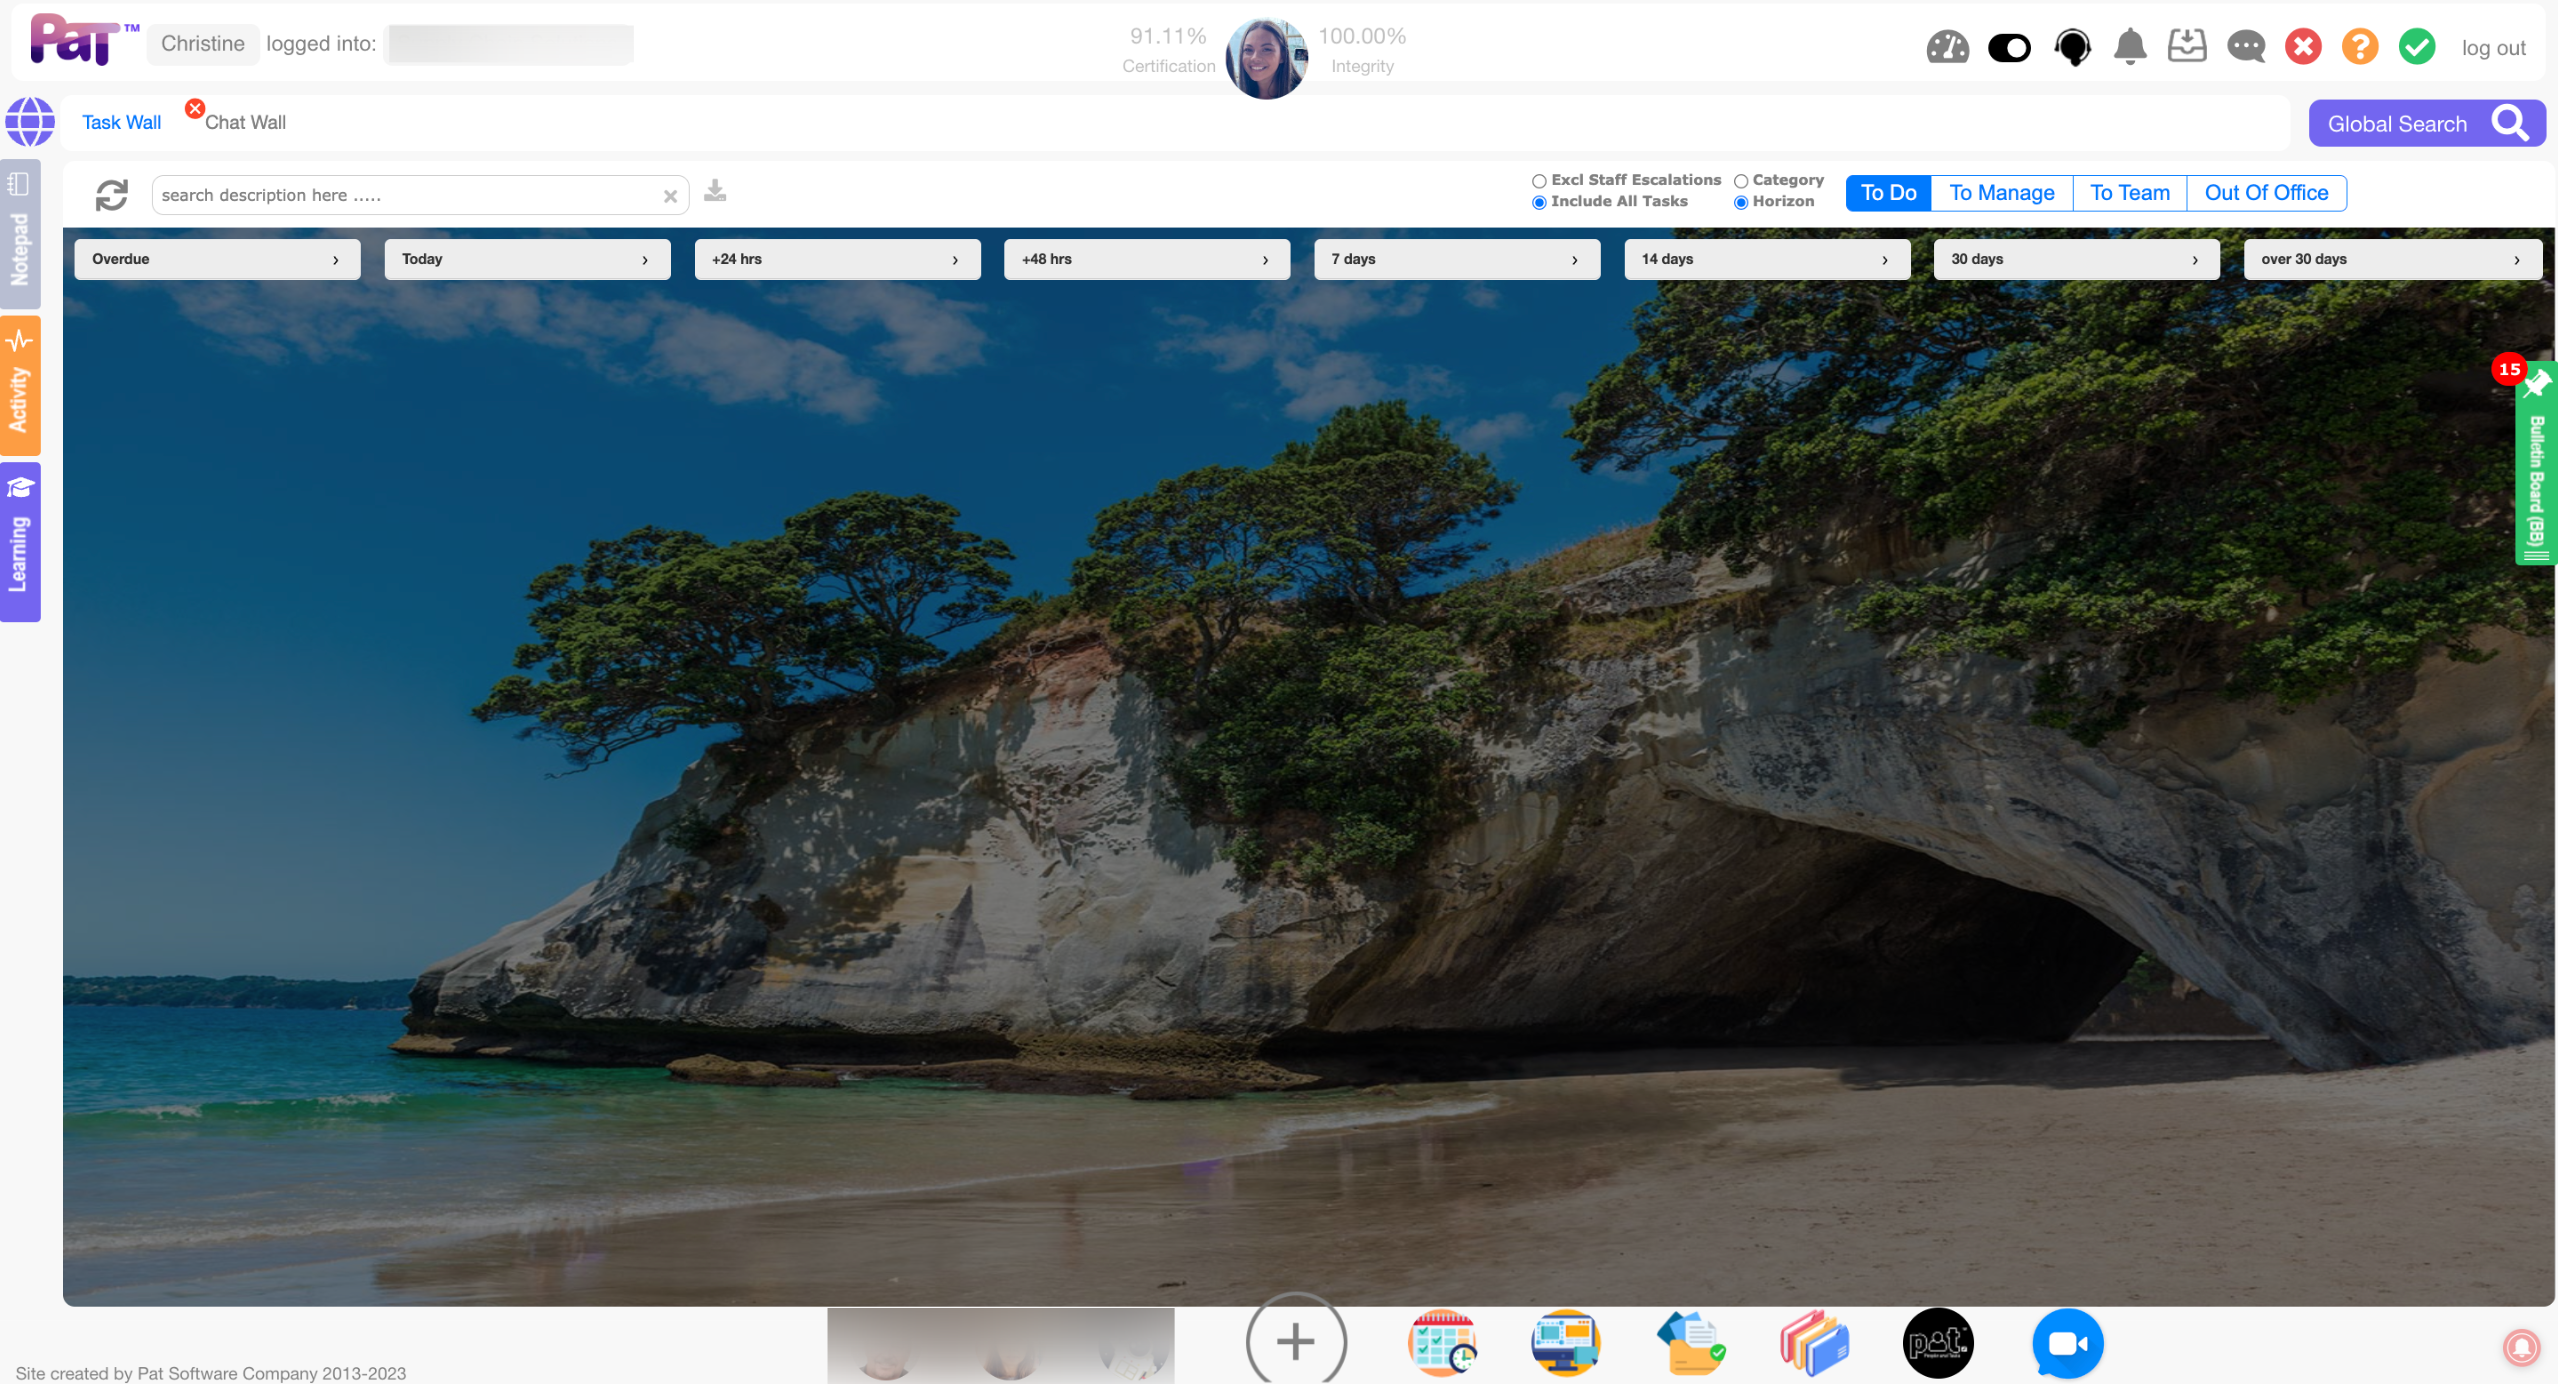Image resolution: width=2558 pixels, height=1384 pixels.
Task: Switch to the To Manage tab
Action: click(2001, 193)
